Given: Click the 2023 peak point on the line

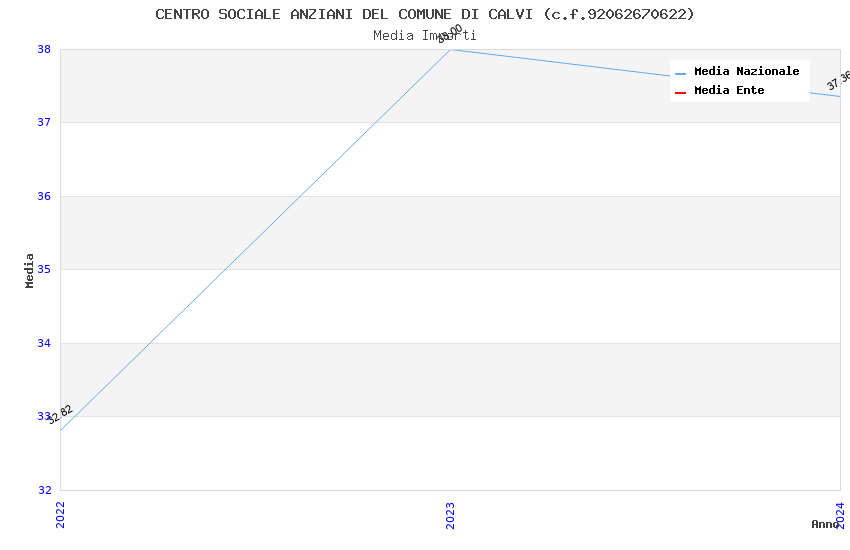Looking at the screenshot, I should coord(450,50).
